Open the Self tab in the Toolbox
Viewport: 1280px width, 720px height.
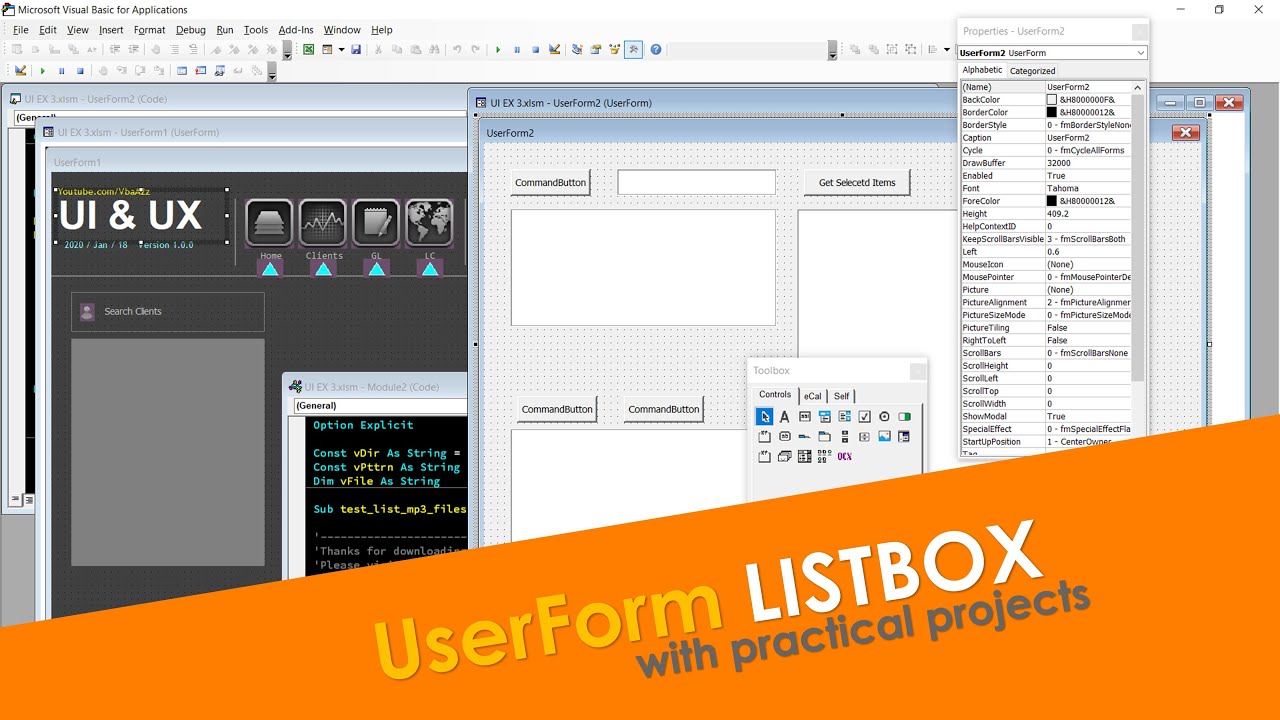842,396
